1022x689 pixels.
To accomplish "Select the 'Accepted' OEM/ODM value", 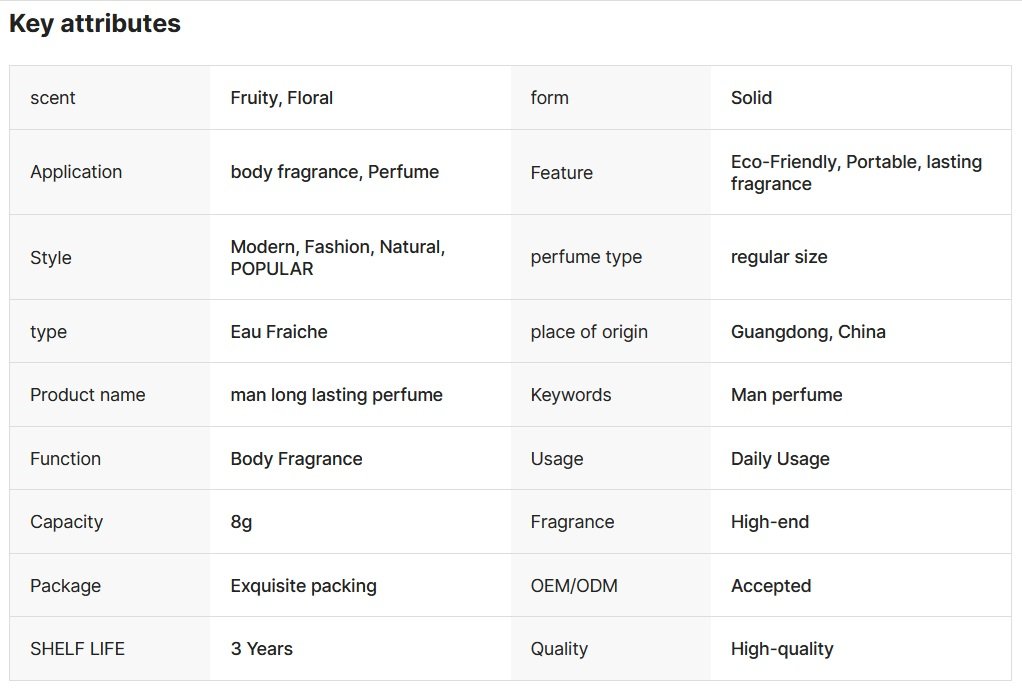I will 771,586.
